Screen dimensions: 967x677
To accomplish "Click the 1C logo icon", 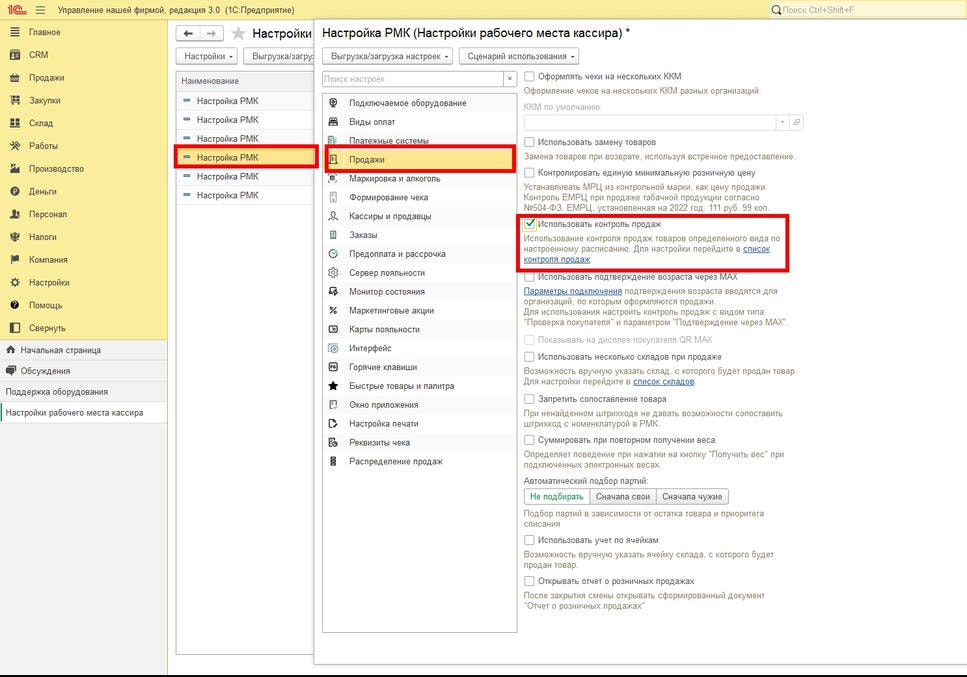I will point(16,10).
